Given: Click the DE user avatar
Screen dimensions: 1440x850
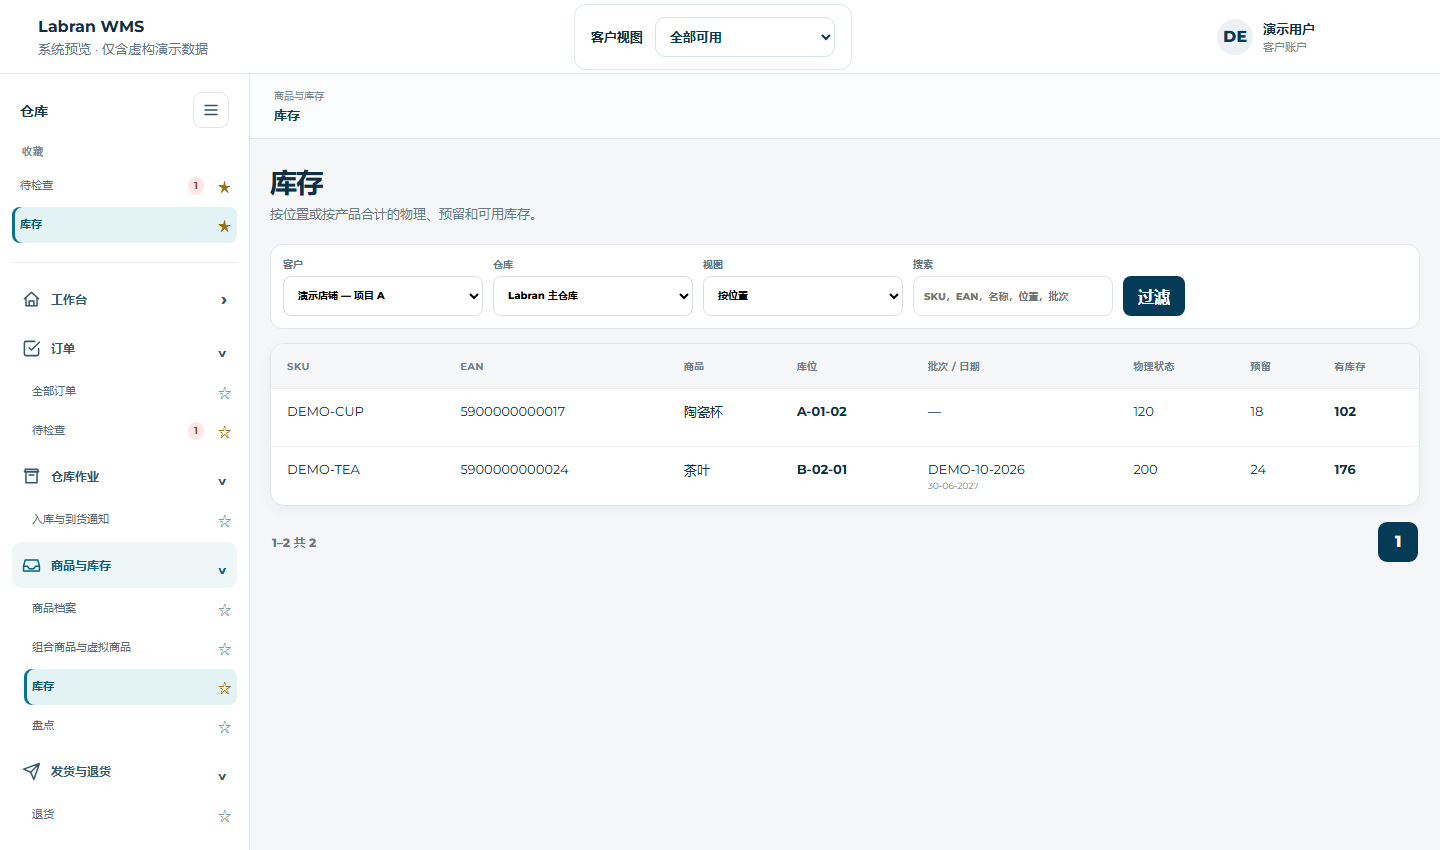Looking at the screenshot, I should pos(1235,37).
